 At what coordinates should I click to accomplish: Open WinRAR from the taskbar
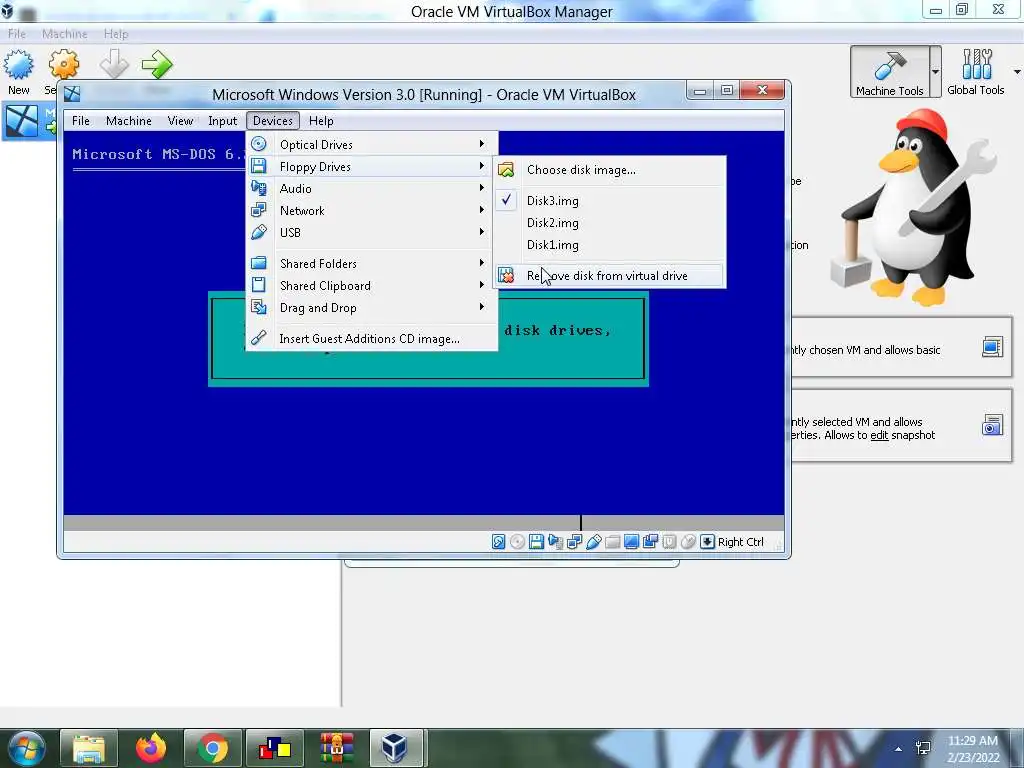click(x=337, y=748)
